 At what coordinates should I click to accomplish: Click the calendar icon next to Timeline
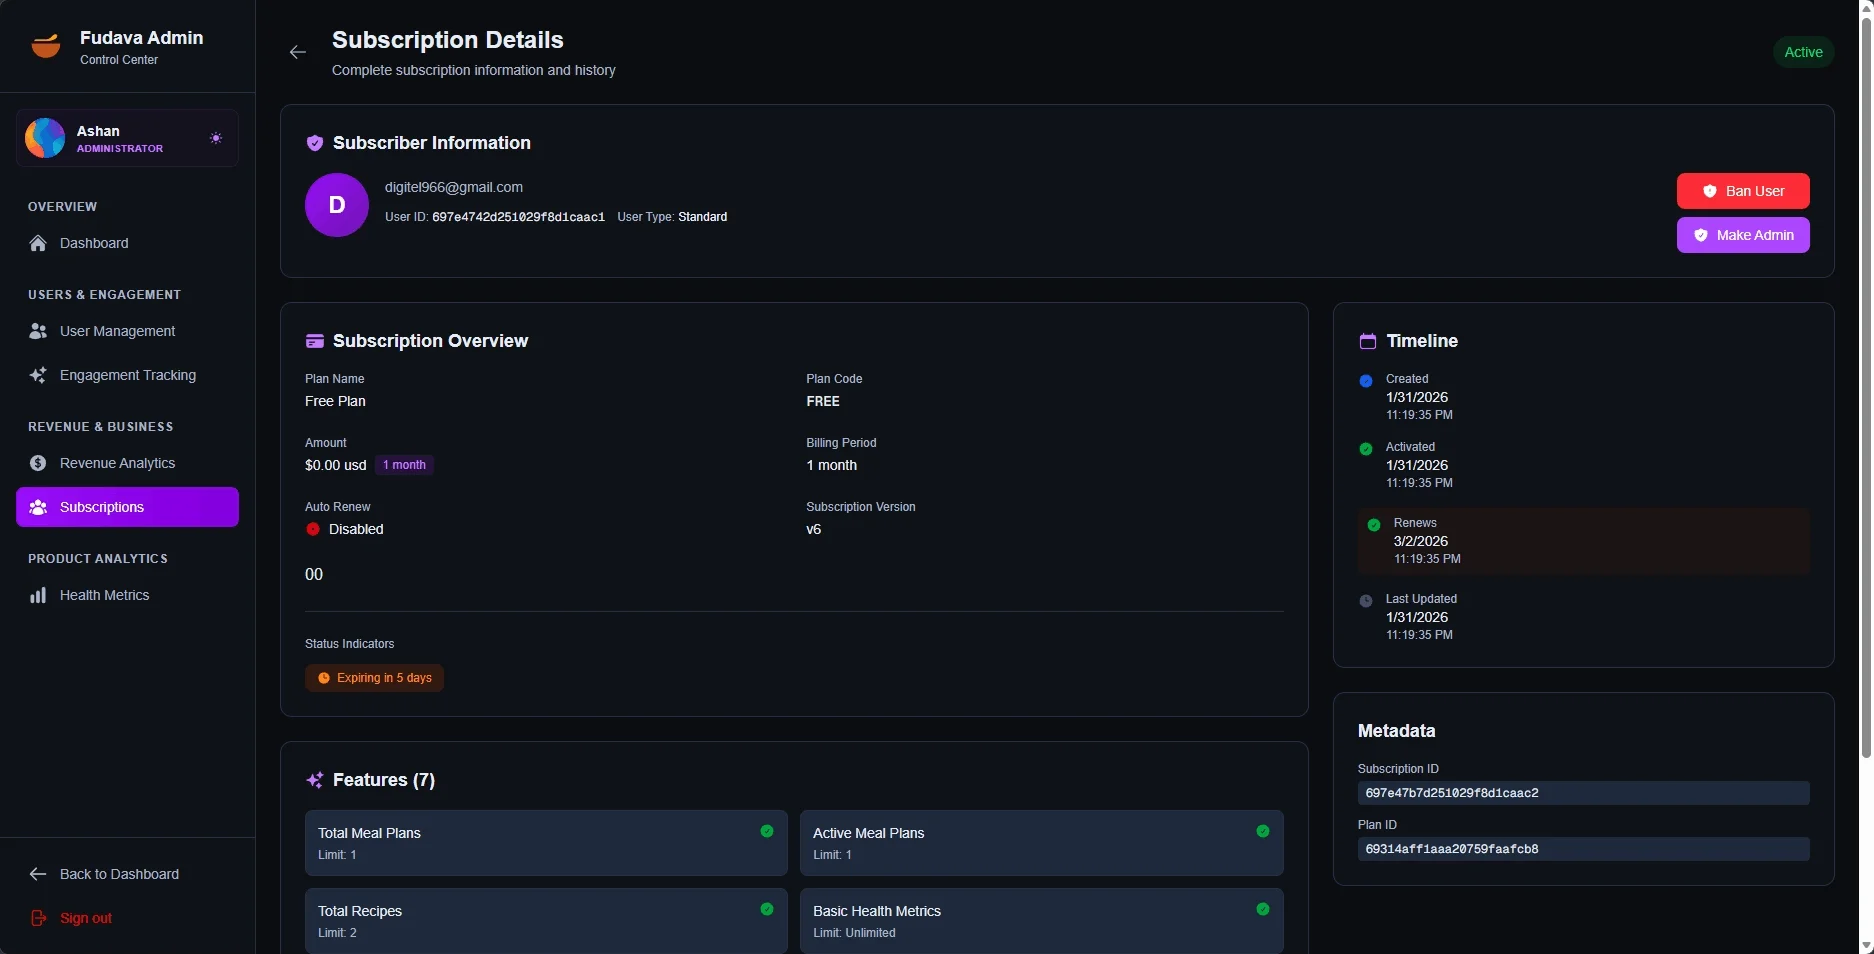(x=1368, y=341)
